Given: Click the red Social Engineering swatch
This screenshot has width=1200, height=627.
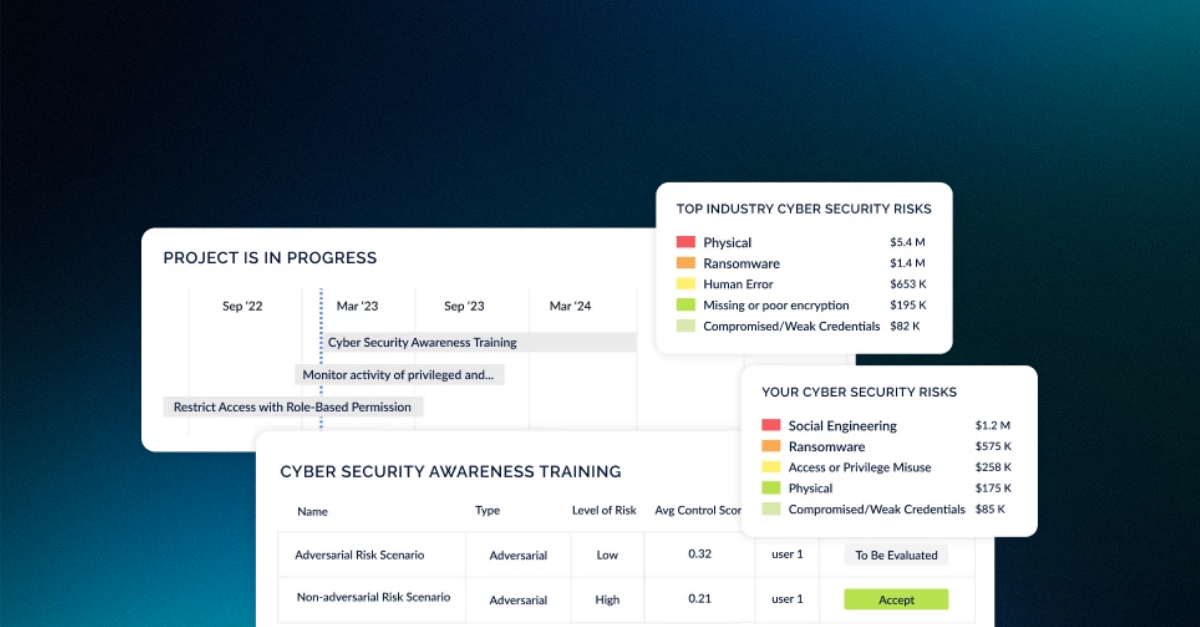Looking at the screenshot, I should pyautogui.click(x=770, y=425).
